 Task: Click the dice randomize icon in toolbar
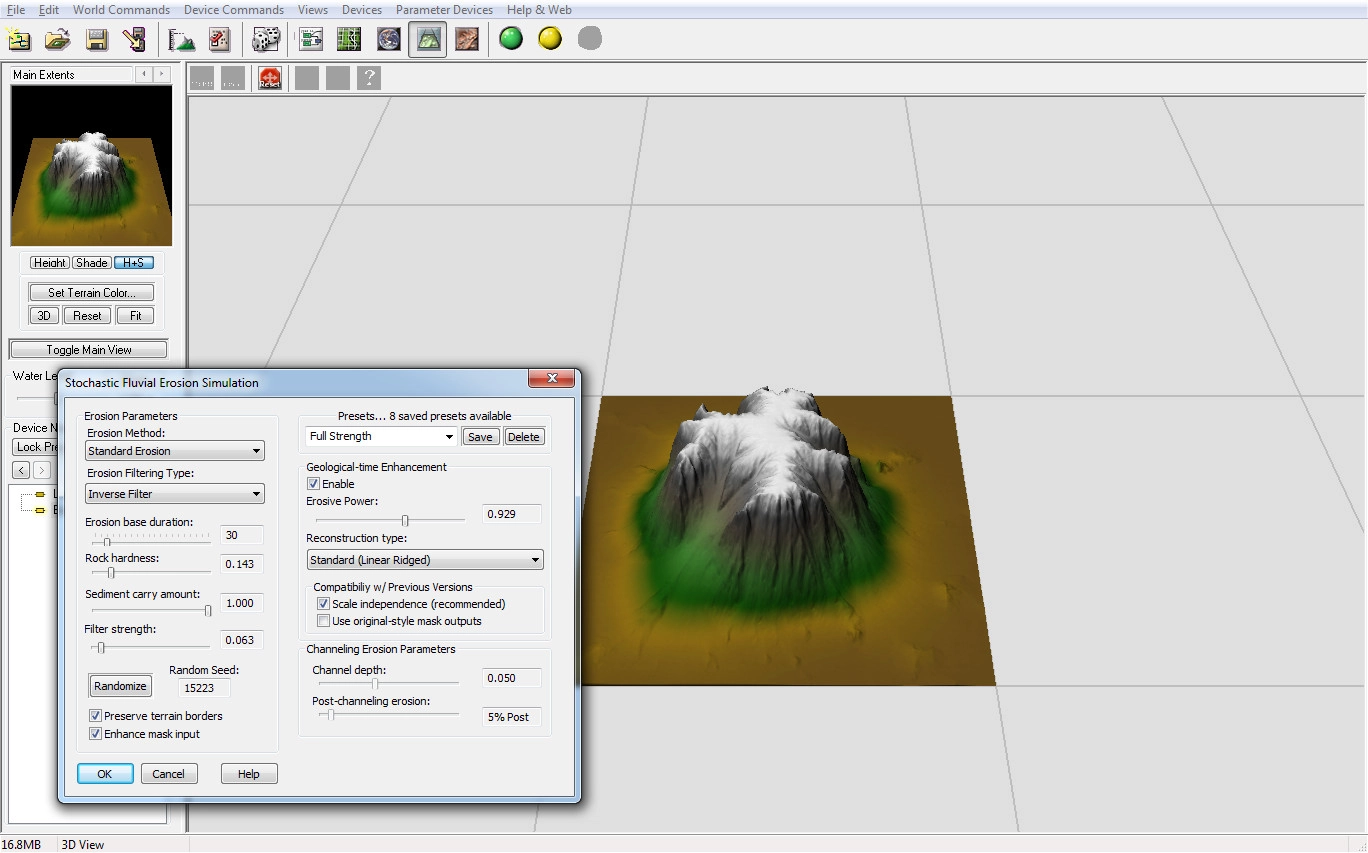(265, 39)
